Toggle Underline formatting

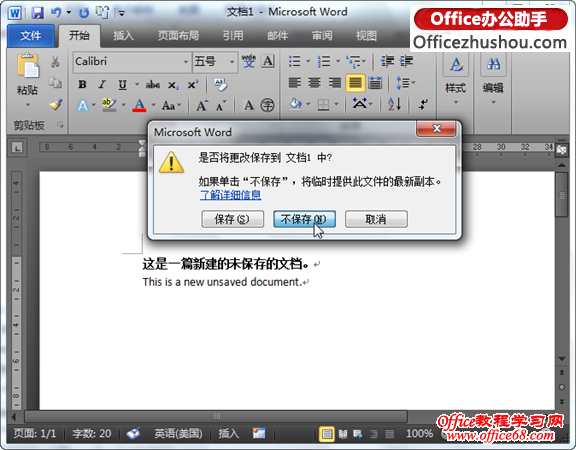click(122, 84)
